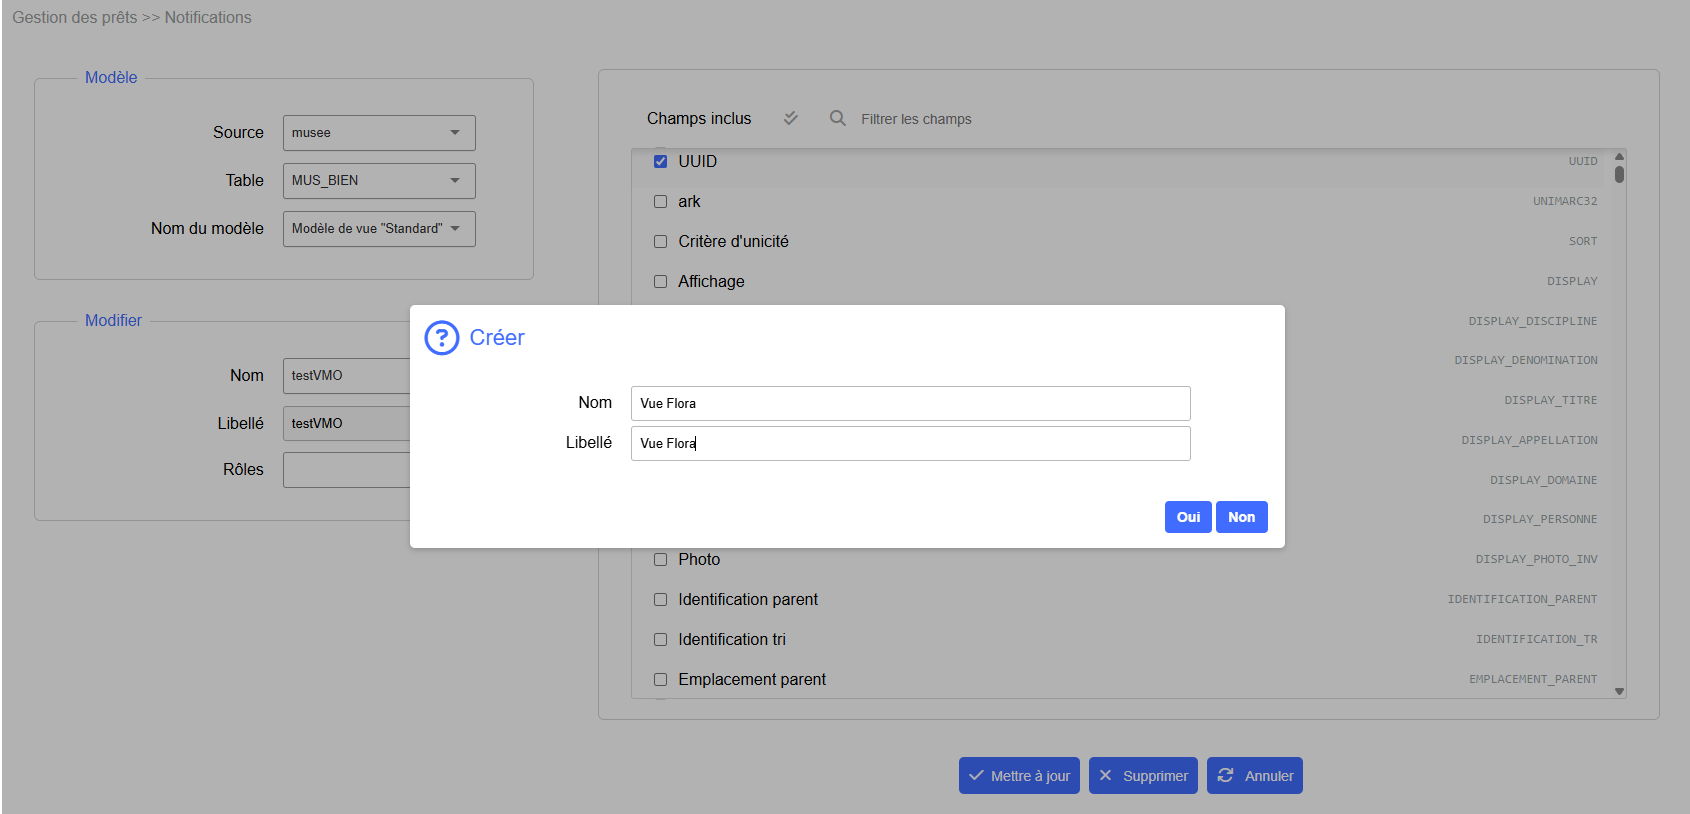
Task: Click the refresh icon on Annuler
Action: [1225, 775]
